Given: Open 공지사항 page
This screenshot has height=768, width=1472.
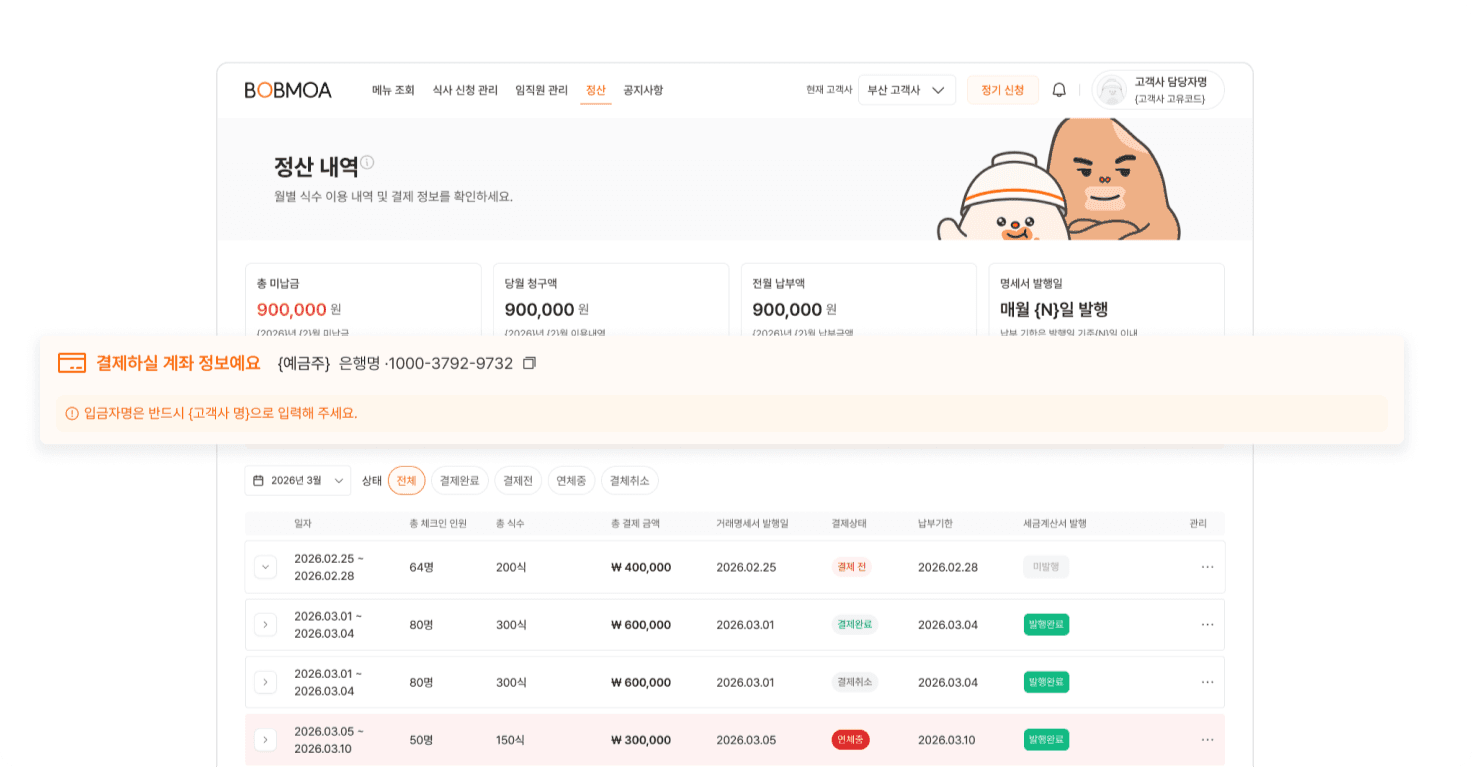Looking at the screenshot, I should click(x=643, y=90).
